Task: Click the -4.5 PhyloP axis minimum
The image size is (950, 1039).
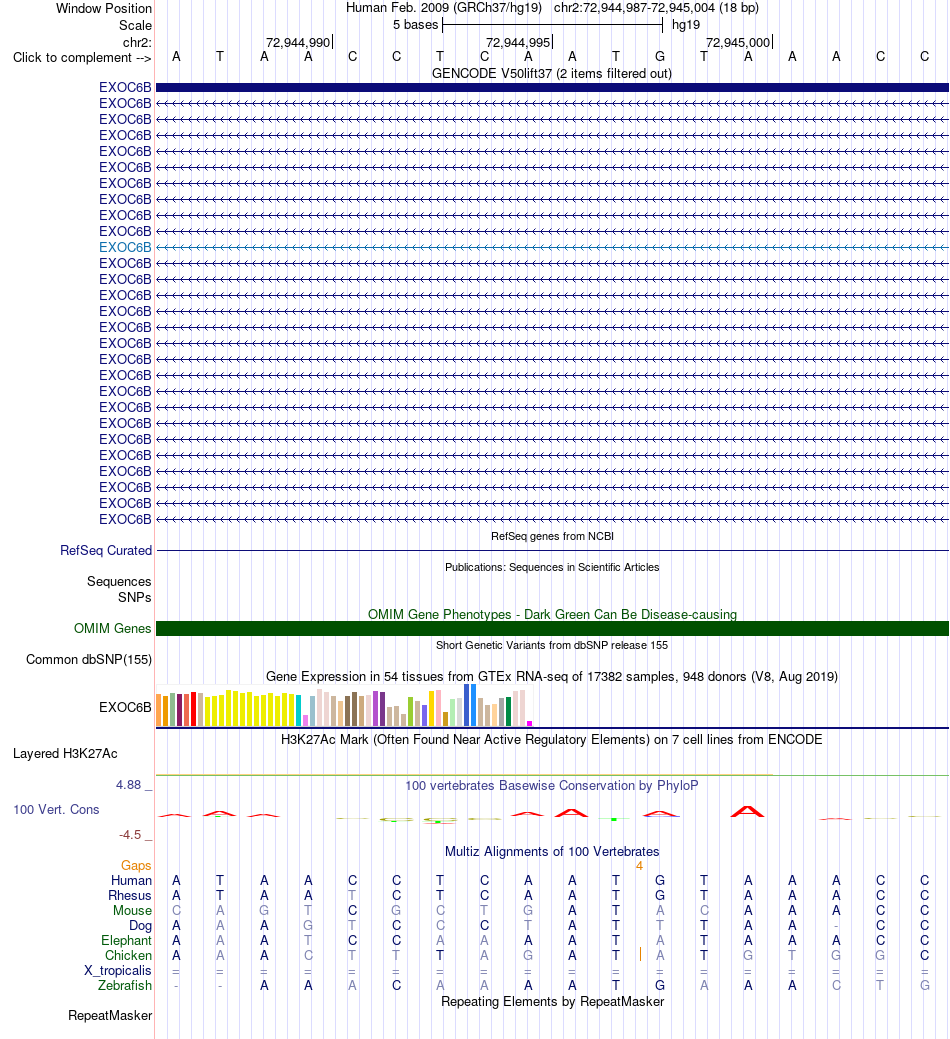Action: pyautogui.click(x=130, y=835)
